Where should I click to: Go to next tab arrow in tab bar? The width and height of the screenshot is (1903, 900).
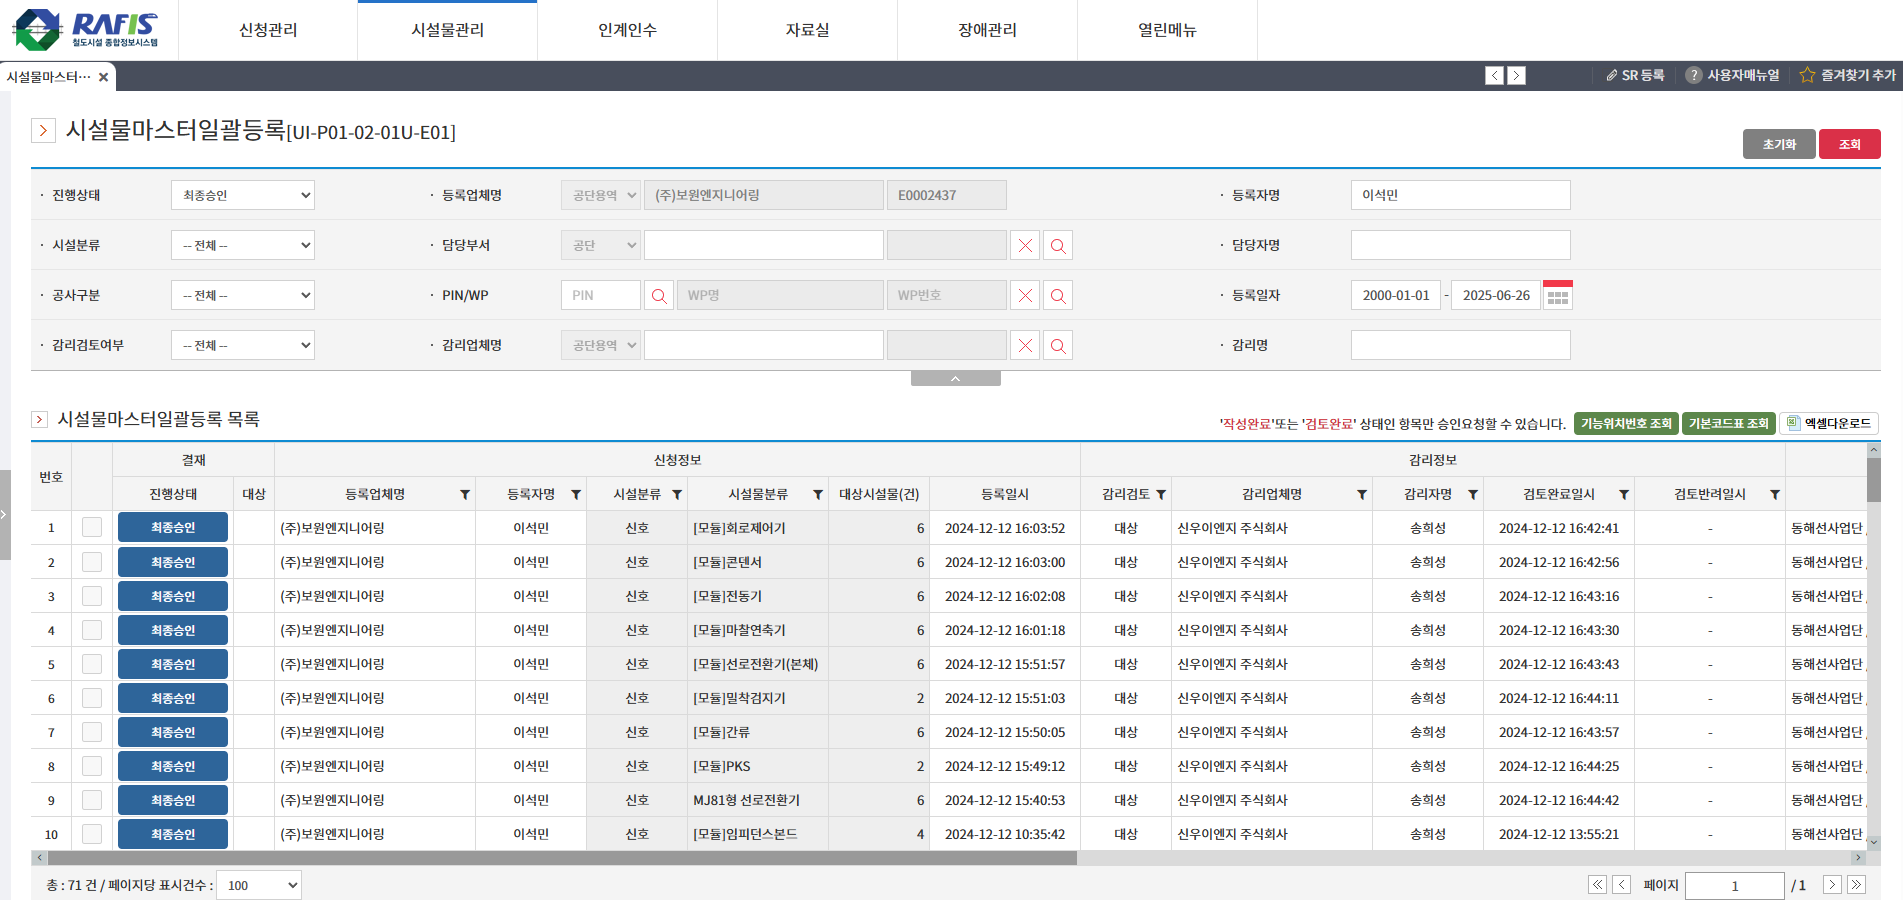click(x=1516, y=75)
